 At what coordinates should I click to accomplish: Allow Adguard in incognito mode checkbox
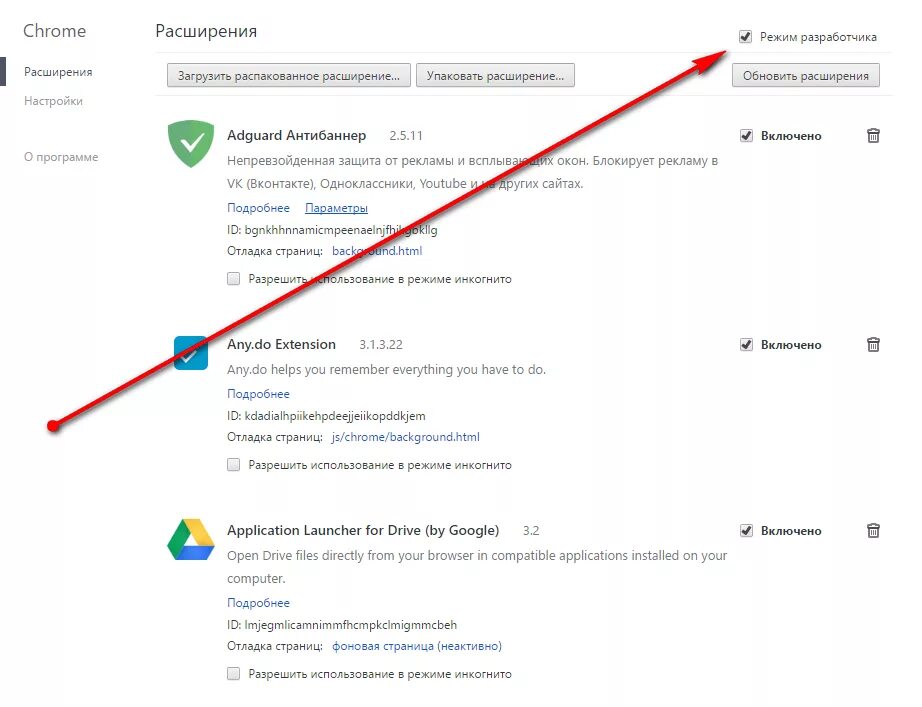click(x=233, y=279)
